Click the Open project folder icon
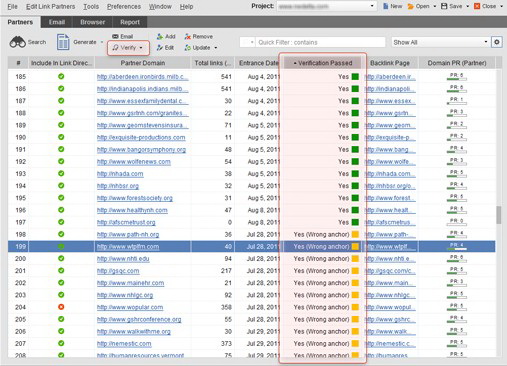Viewport: 507px width, 366px height. [411, 6]
